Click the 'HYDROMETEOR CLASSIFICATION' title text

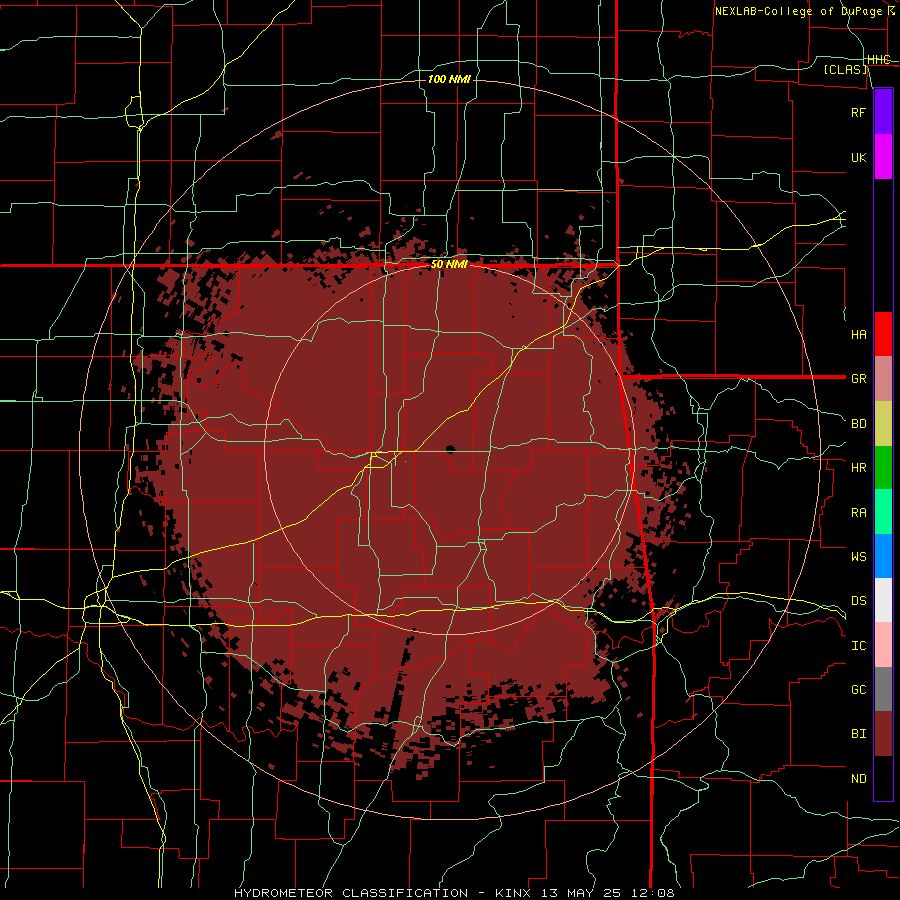point(350,893)
